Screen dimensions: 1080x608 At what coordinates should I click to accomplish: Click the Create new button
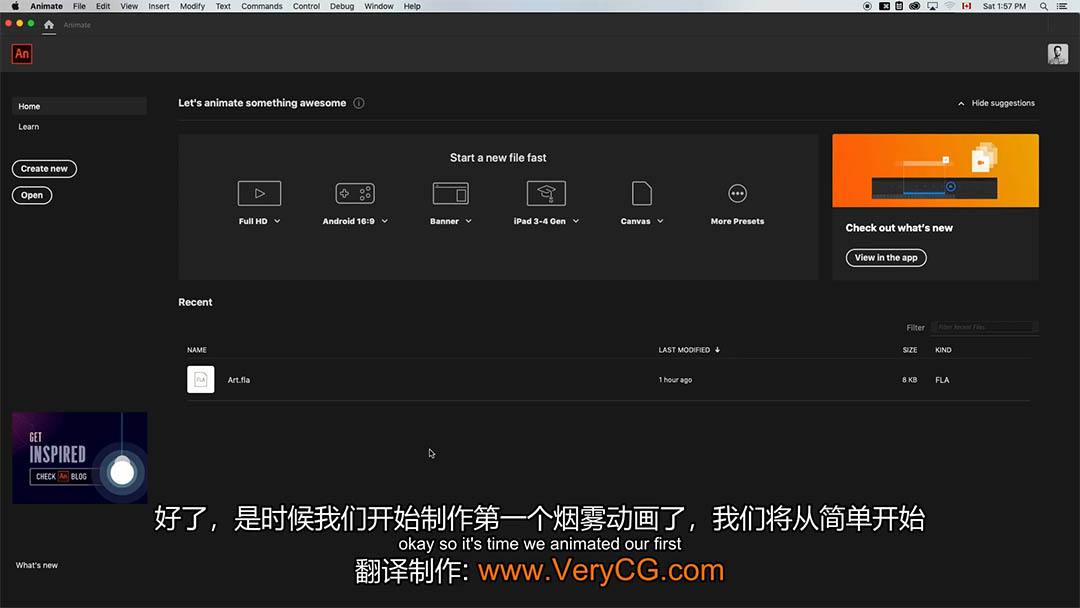click(44, 169)
